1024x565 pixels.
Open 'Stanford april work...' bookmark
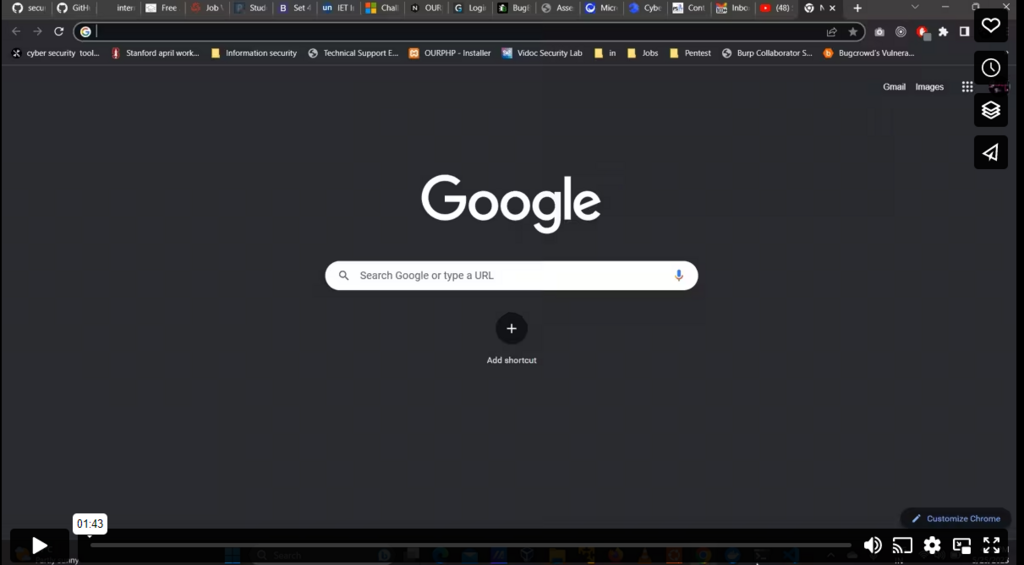tap(155, 53)
